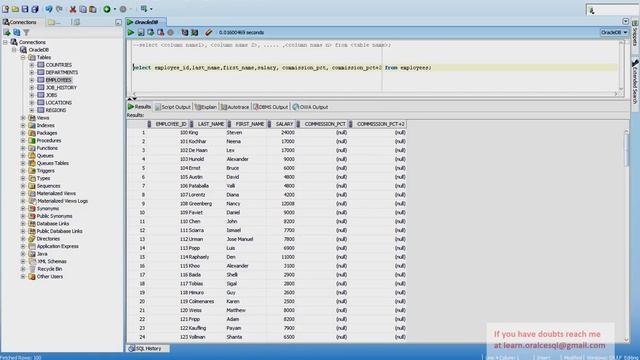The height and width of the screenshot is (360, 640).
Task: Switch to the OWA Output tab
Action: pos(310,107)
